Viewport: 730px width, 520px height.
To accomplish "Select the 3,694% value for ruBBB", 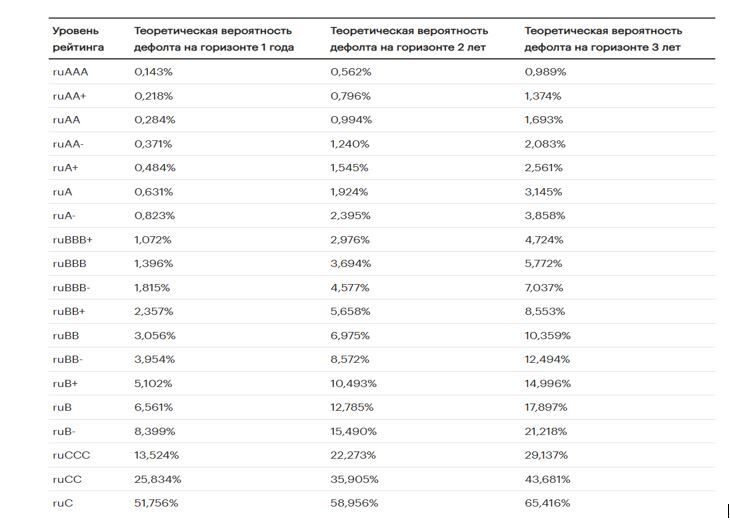I will [x=351, y=264].
